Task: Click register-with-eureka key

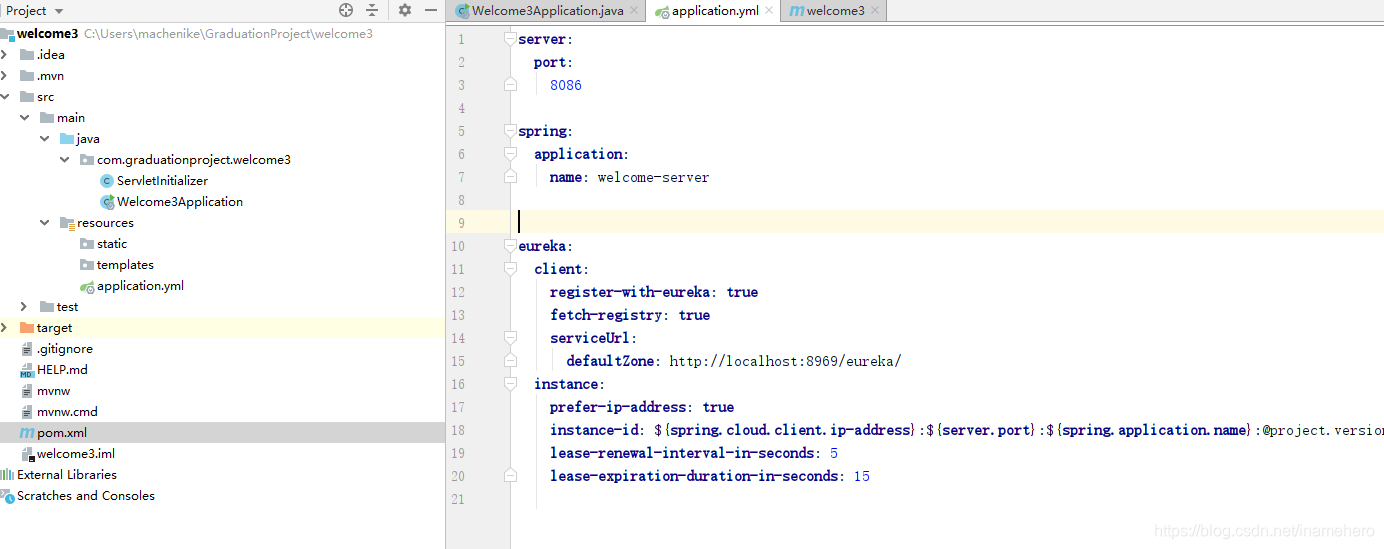Action: [633, 292]
